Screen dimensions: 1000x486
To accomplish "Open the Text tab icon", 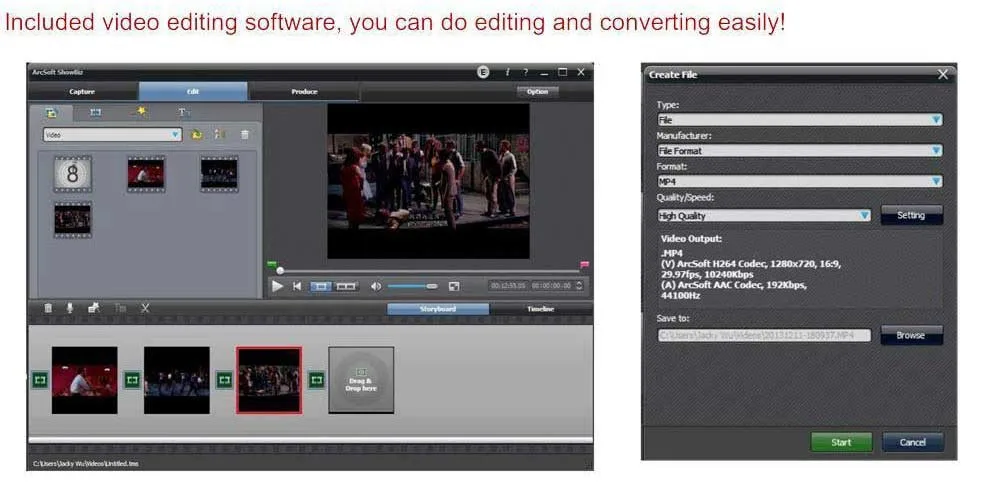I will [x=184, y=113].
